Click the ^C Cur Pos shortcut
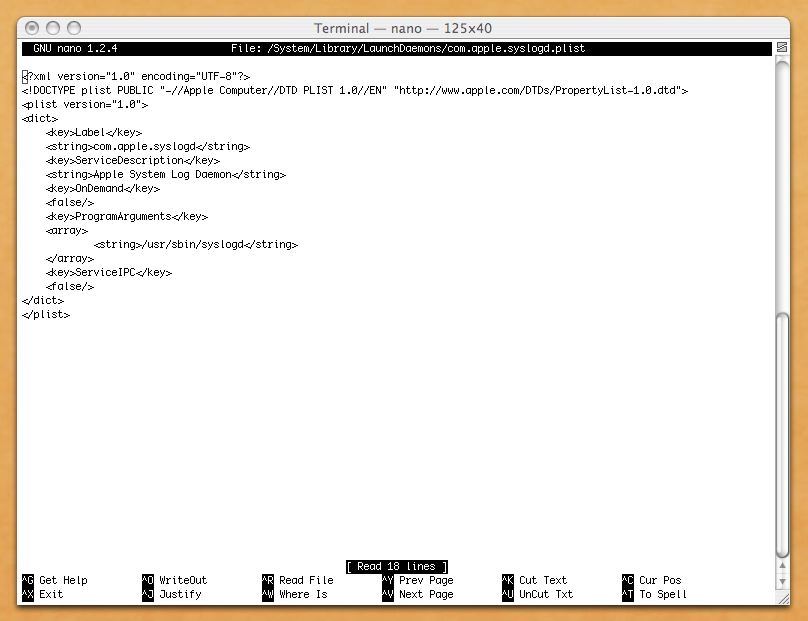Viewport: 808px width, 621px height. click(652, 580)
